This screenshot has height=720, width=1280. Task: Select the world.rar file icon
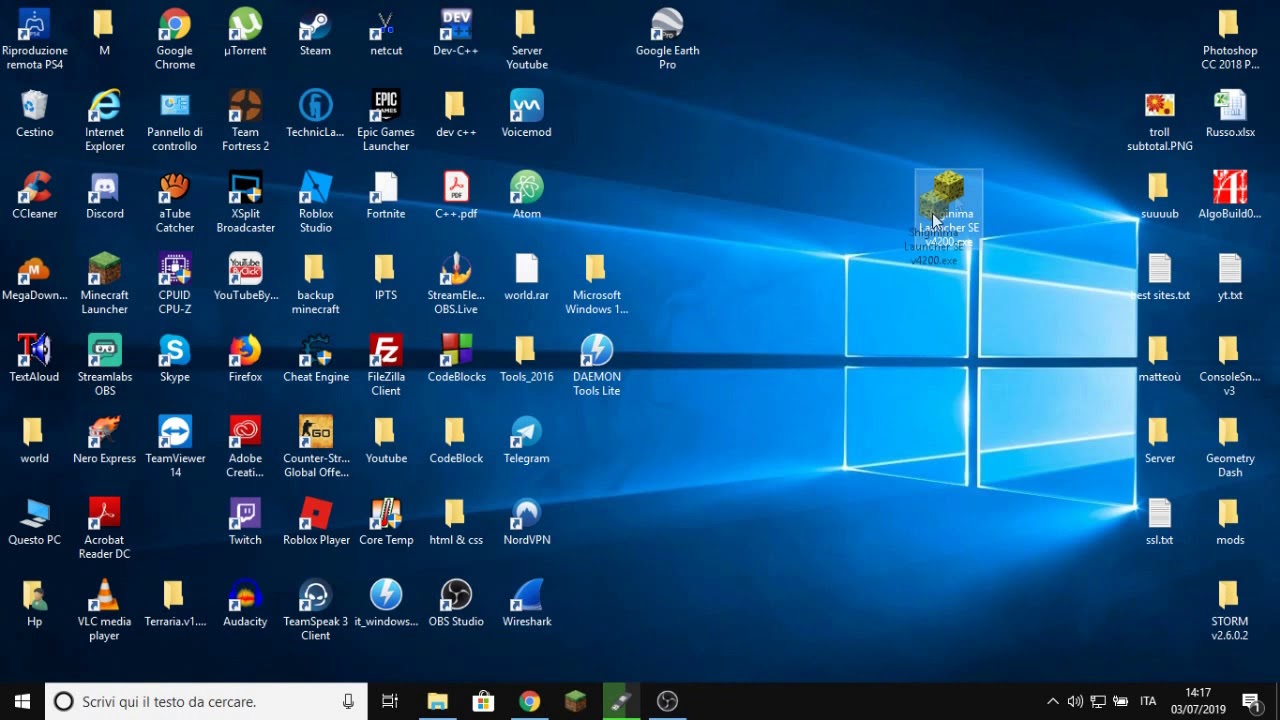click(526, 278)
